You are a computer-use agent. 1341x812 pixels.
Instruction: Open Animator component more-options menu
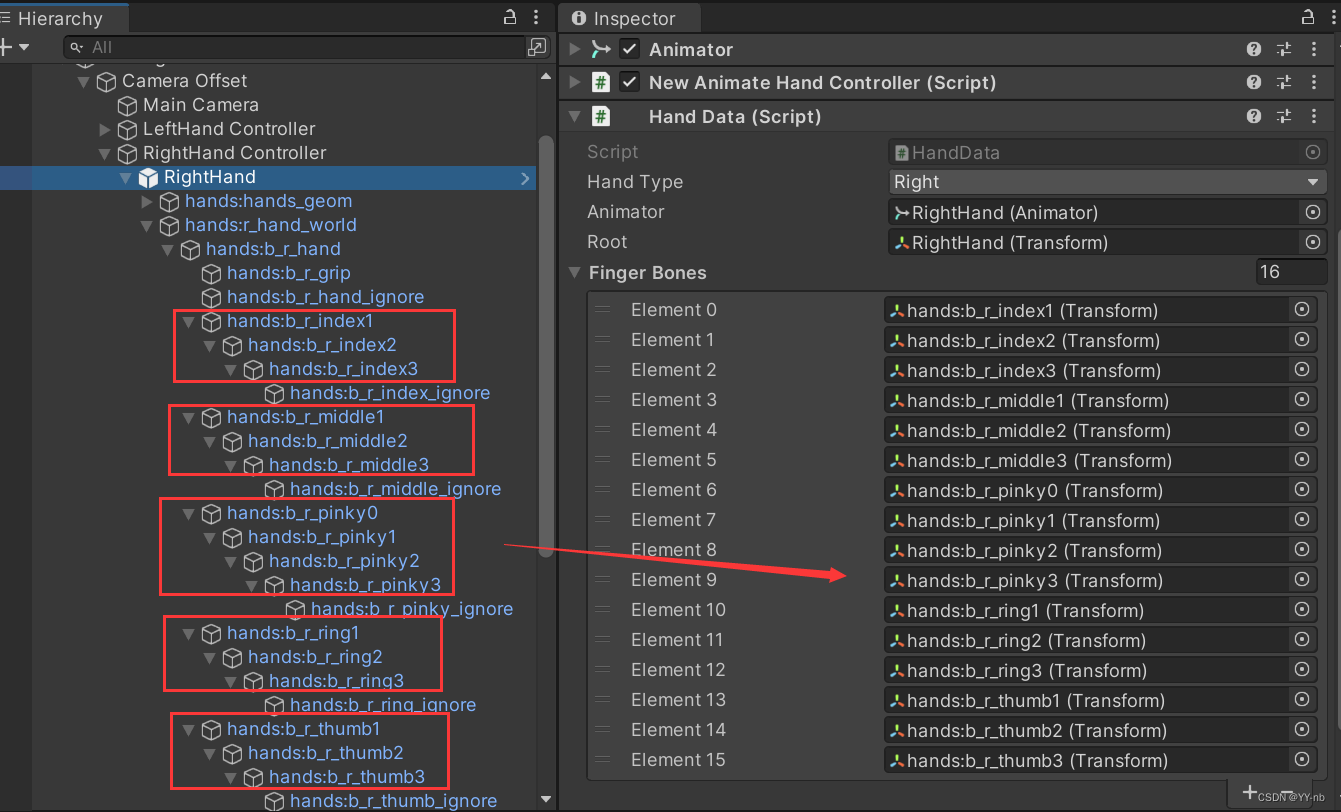(1314, 49)
